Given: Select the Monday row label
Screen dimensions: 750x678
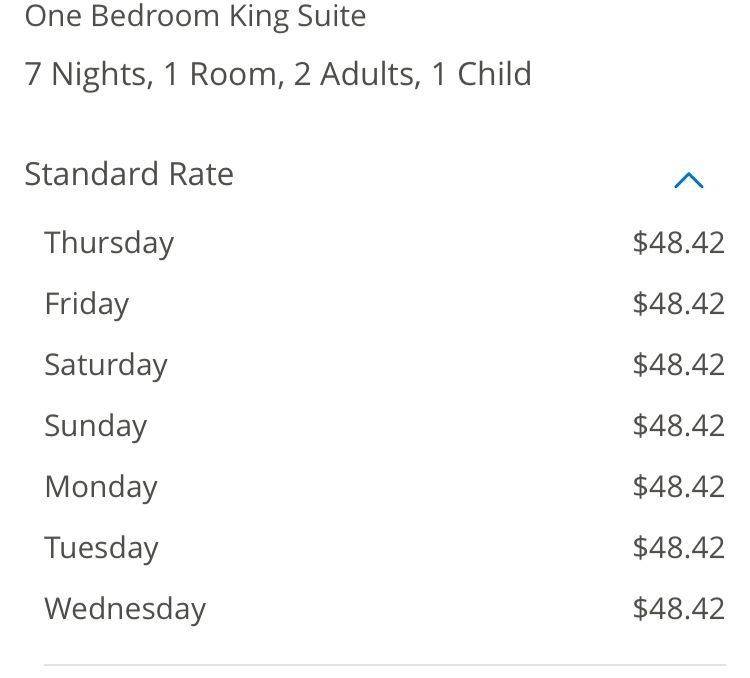Looking at the screenshot, I should click(x=101, y=488).
